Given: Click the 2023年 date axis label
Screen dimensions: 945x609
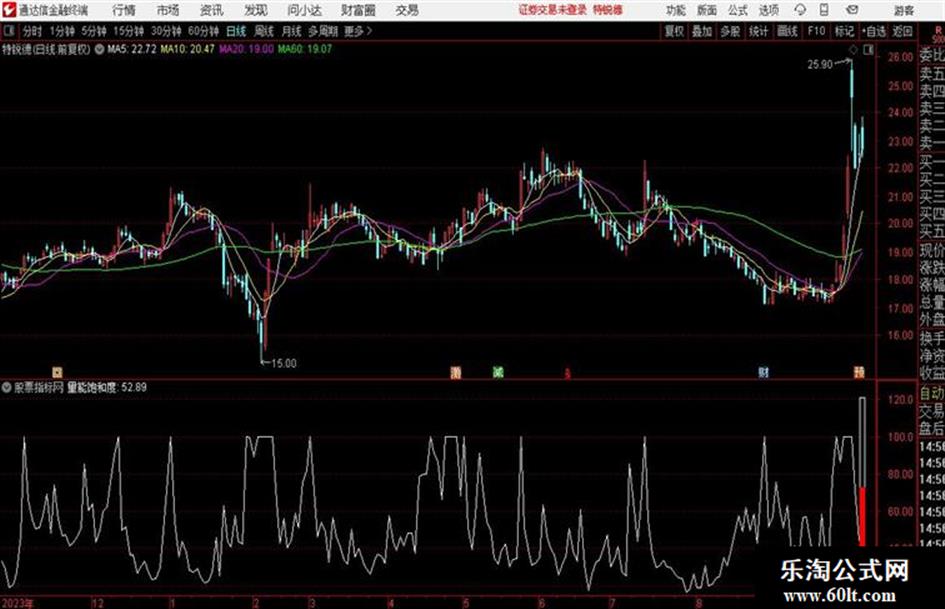Looking at the screenshot, I should click(17, 602).
